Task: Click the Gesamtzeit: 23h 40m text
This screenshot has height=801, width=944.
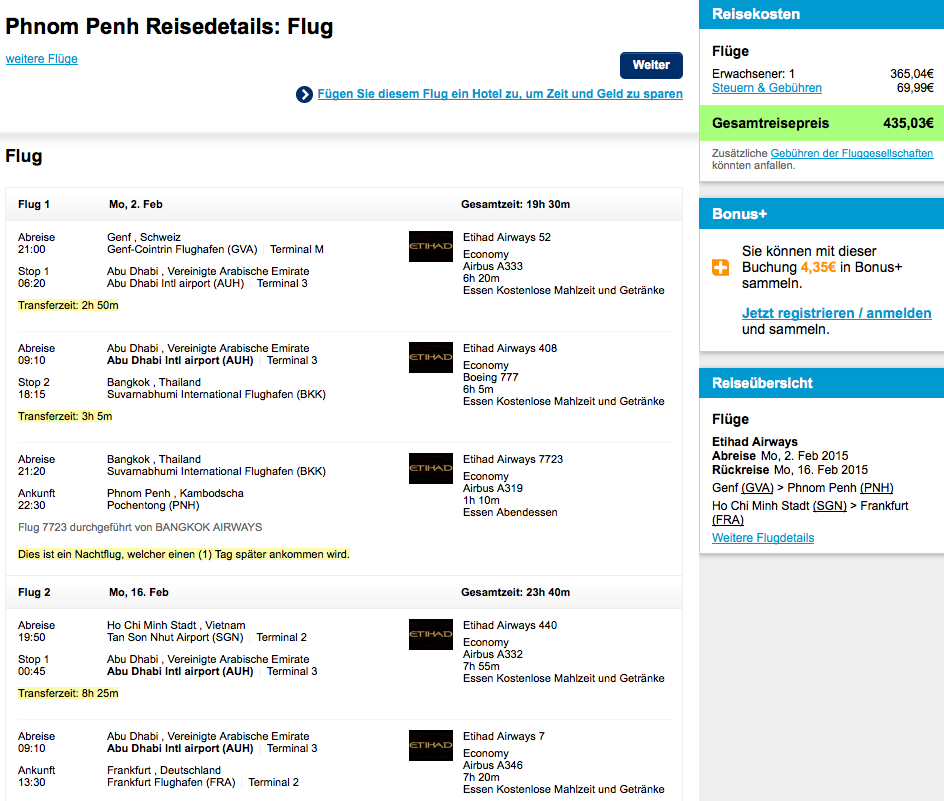Action: coord(515,592)
